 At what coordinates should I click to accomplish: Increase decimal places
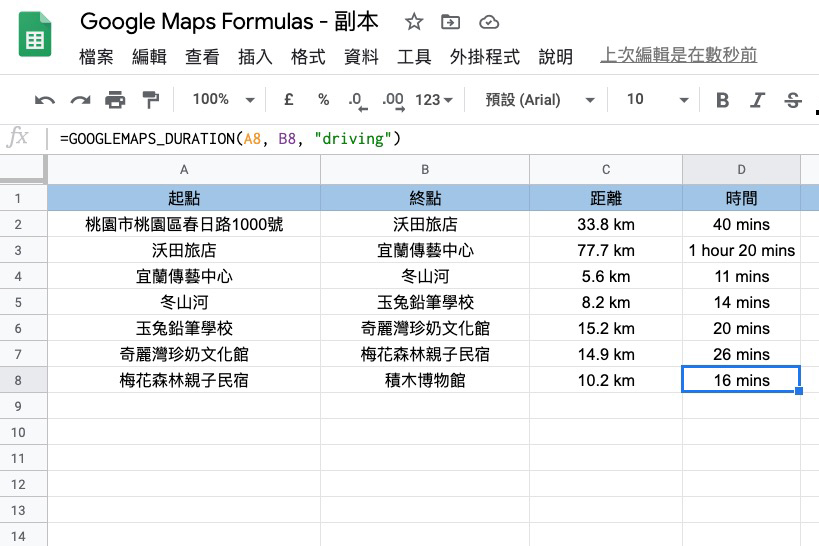tap(393, 100)
